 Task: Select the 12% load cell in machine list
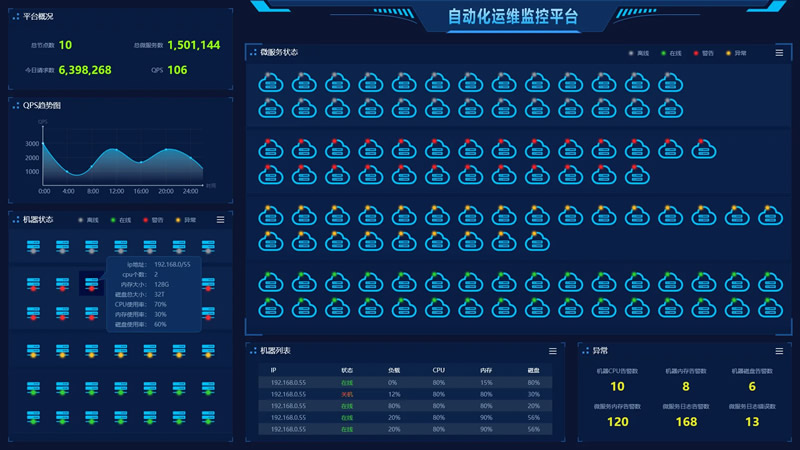coord(394,394)
